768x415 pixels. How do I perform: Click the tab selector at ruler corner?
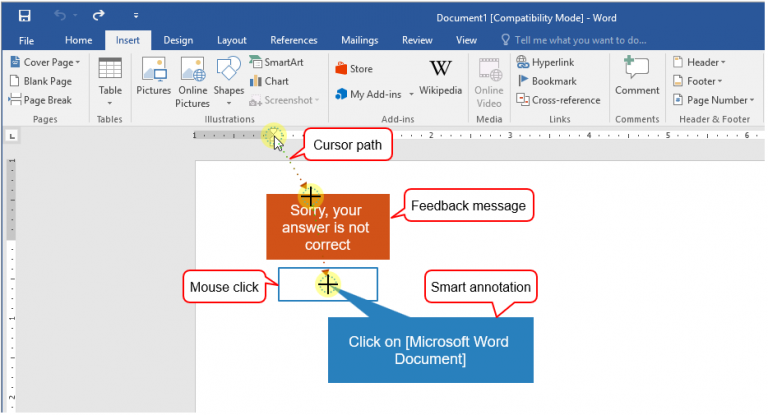point(12,136)
